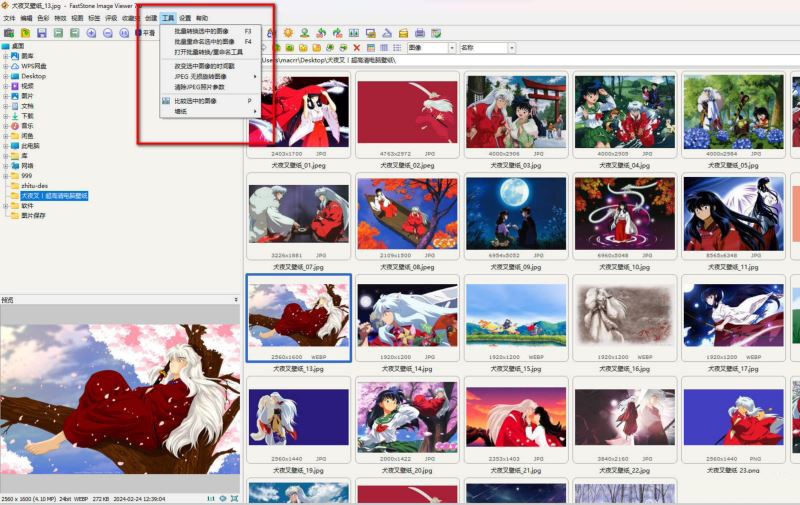Image resolution: width=800 pixels, height=505 pixels.
Task: Choose 批量重命名选中的图像 F4 menu entry
Action: click(211, 41)
